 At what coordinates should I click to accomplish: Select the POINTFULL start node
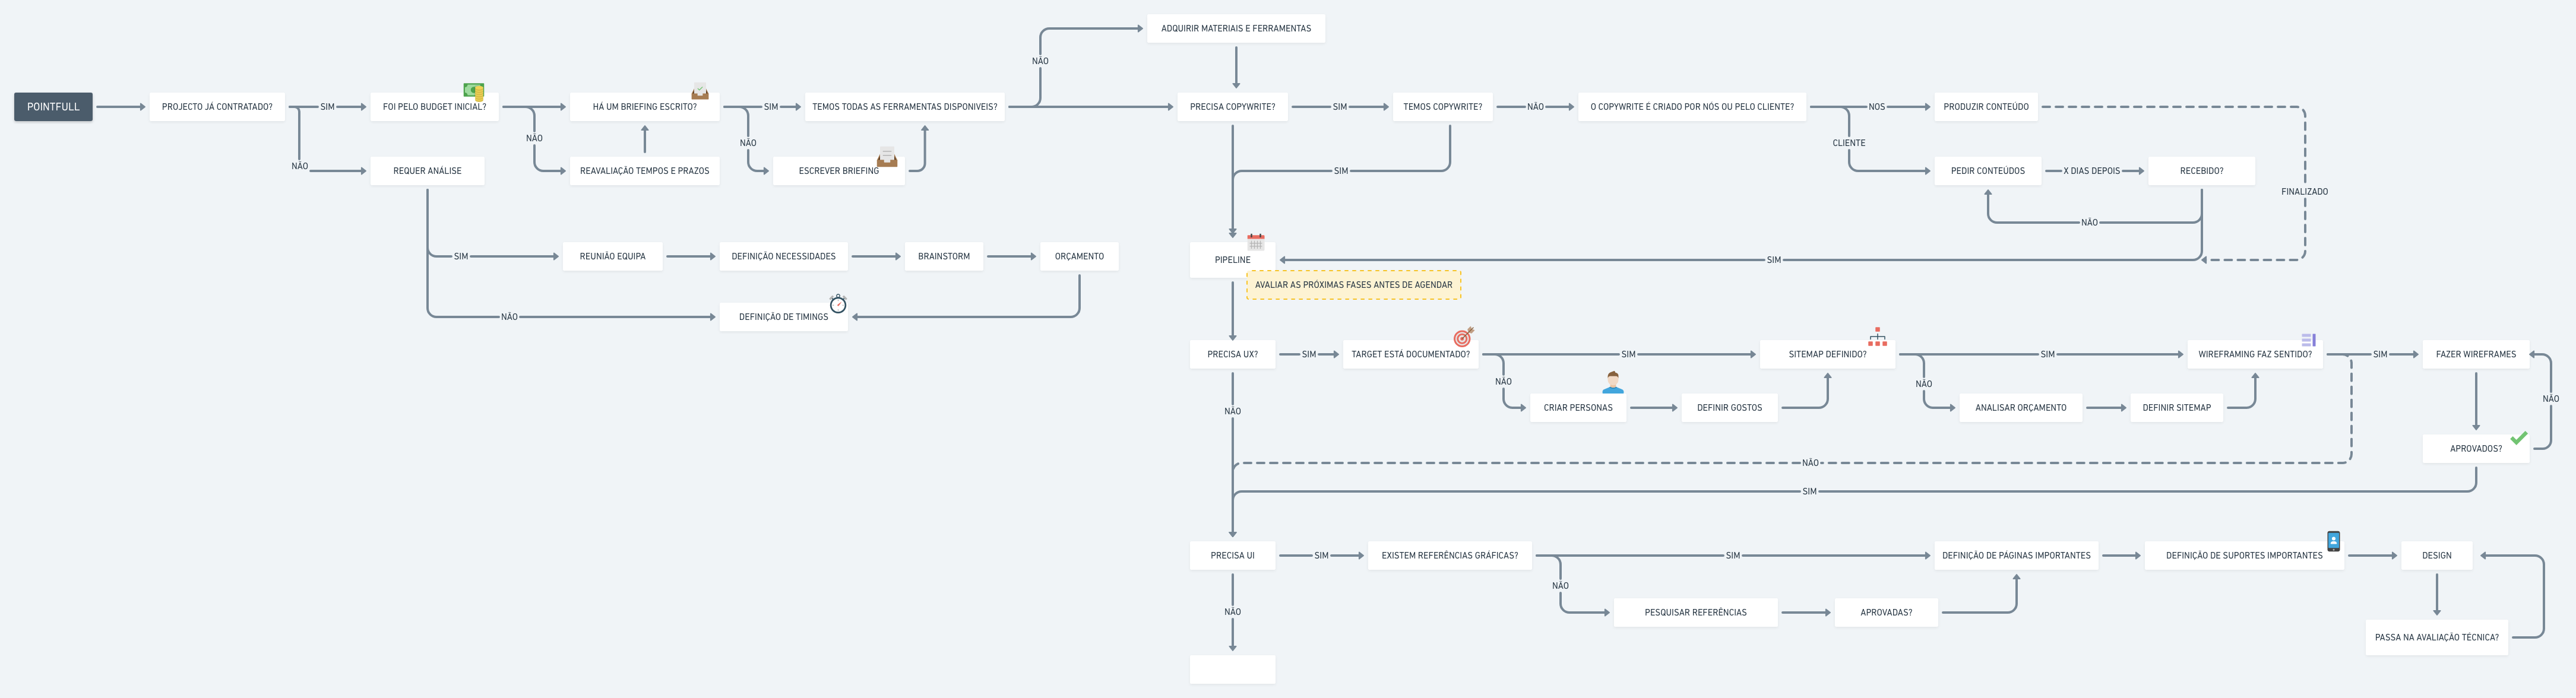click(53, 107)
